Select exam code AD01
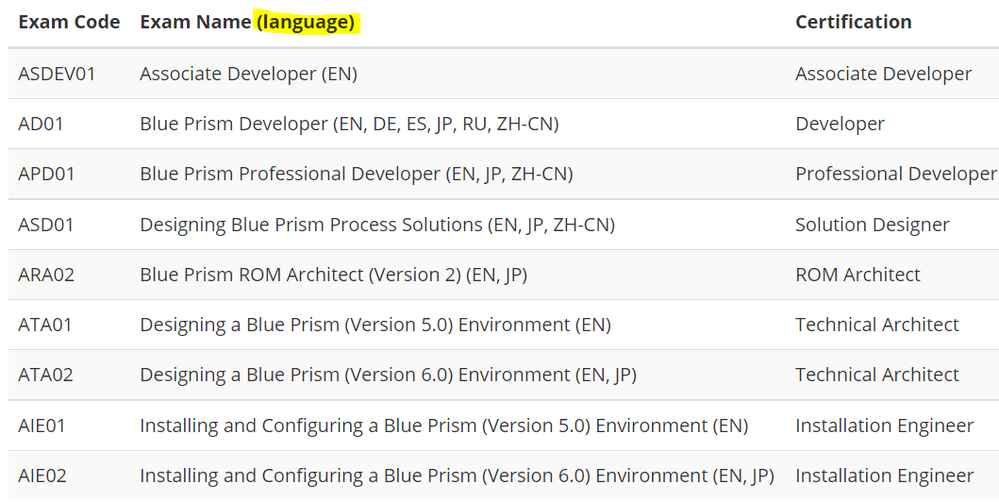The height and width of the screenshot is (502, 999). pos(40,124)
